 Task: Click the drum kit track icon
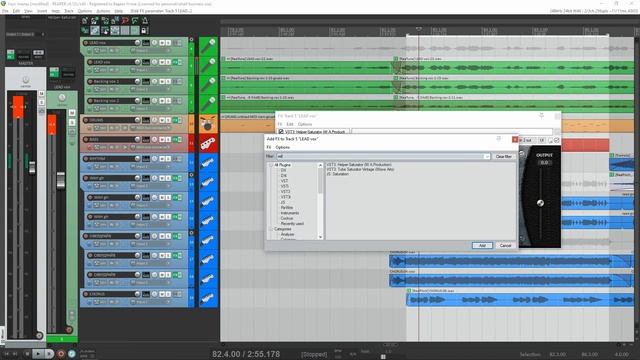(209, 124)
